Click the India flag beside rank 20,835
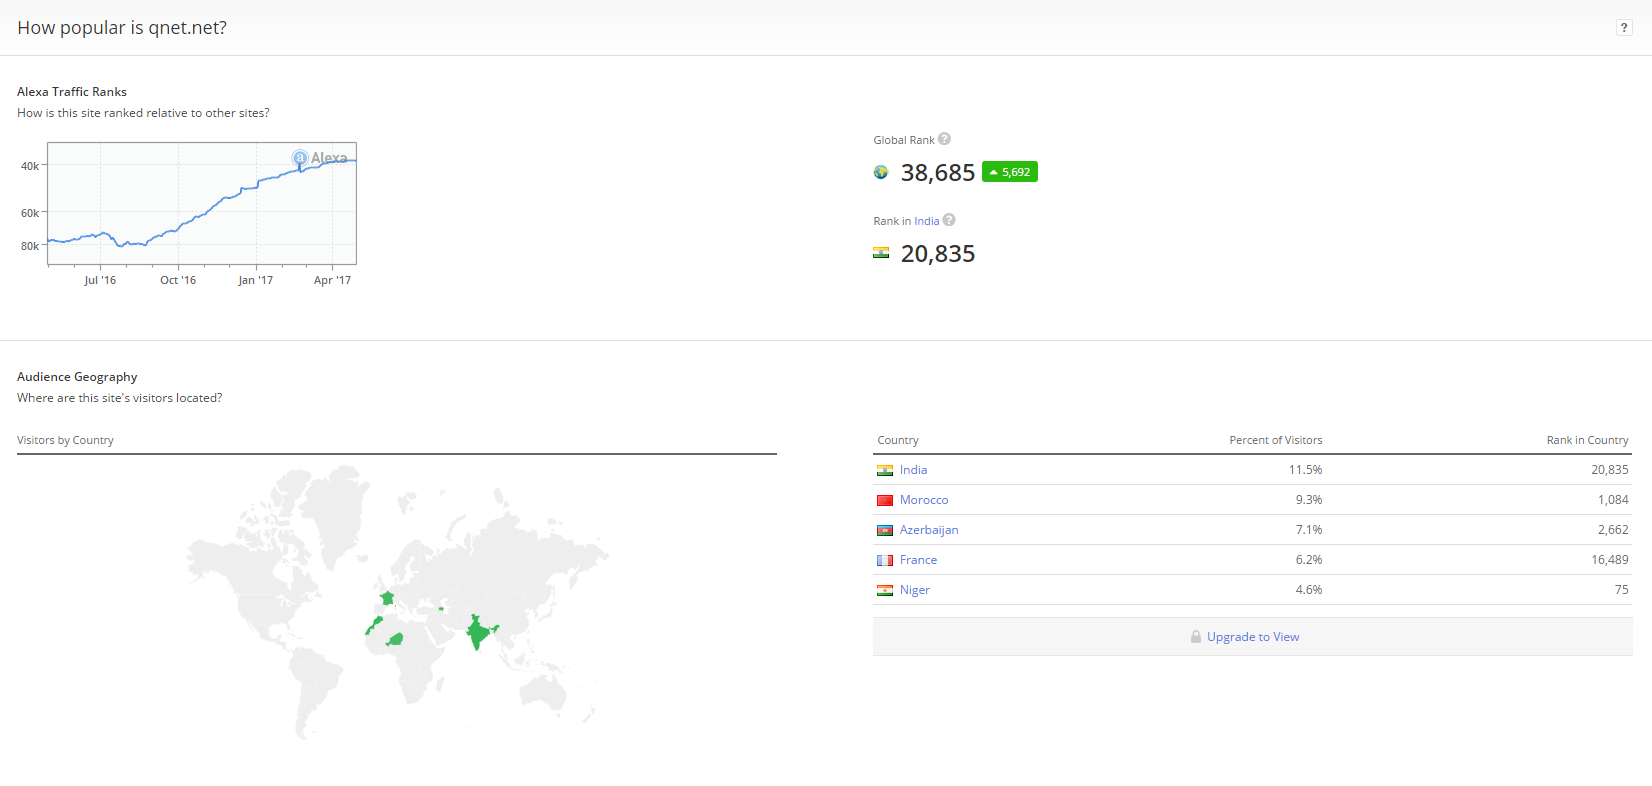This screenshot has height=786, width=1652. tap(881, 253)
